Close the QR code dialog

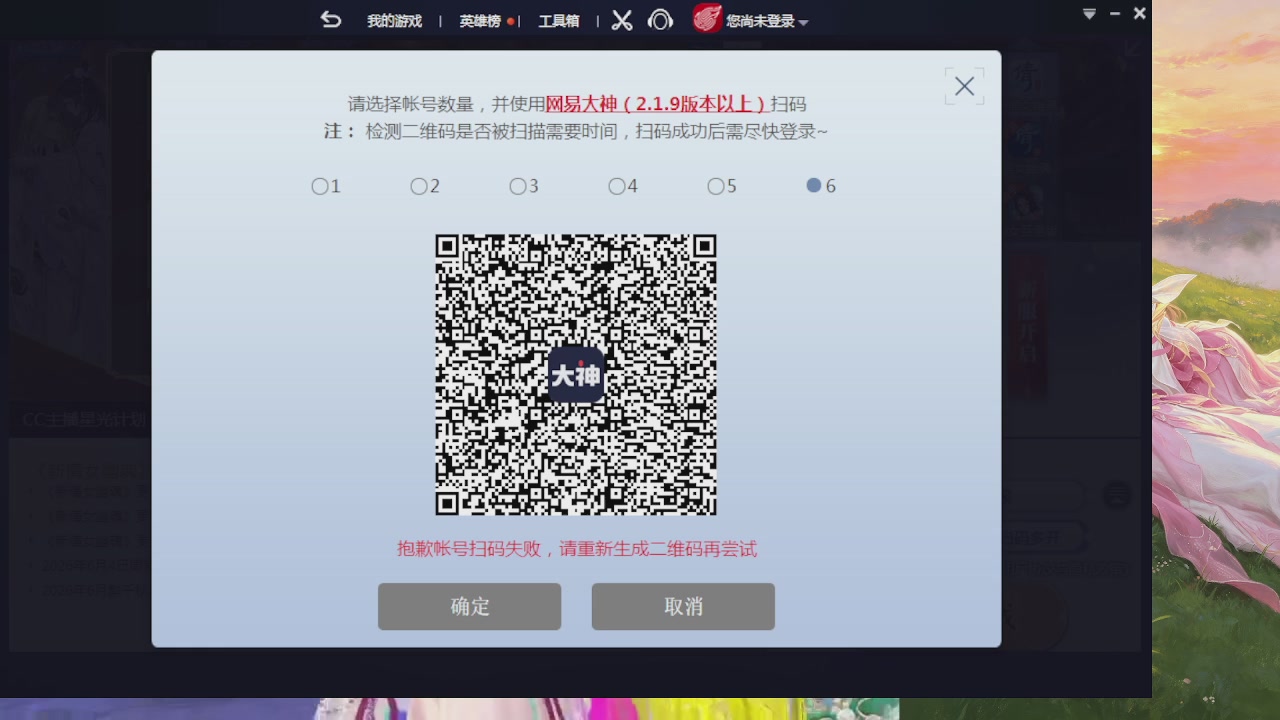[964, 87]
